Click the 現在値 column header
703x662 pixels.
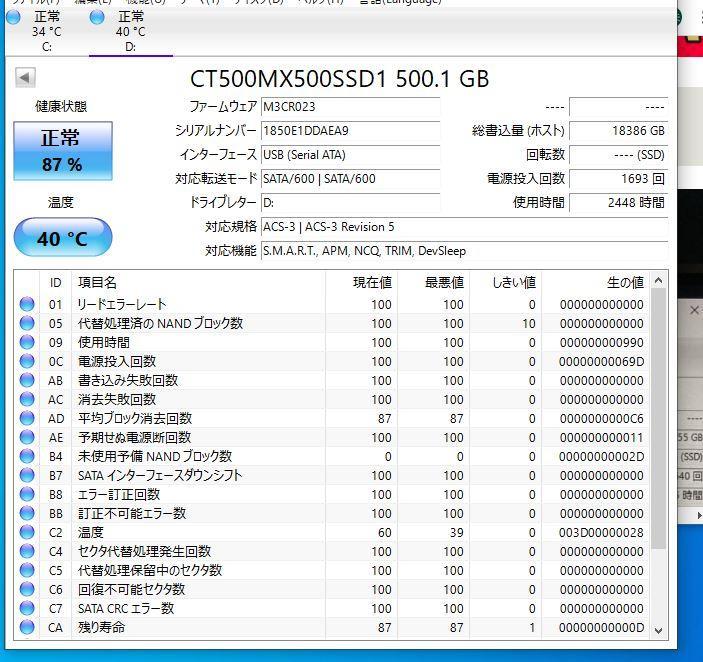pyautogui.click(x=361, y=282)
